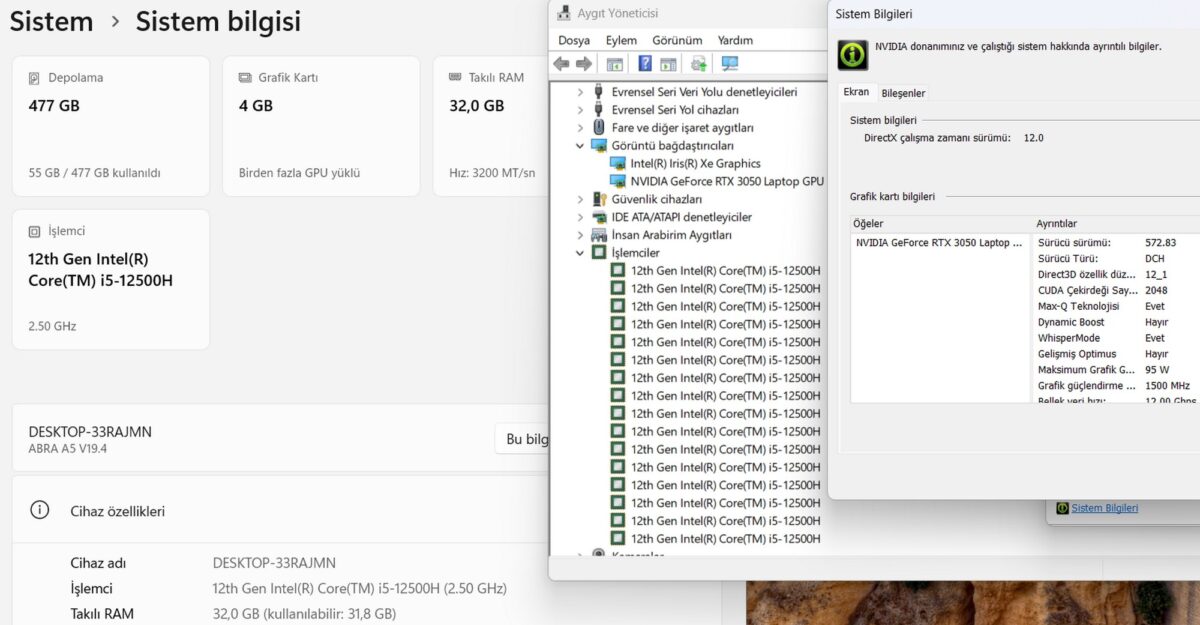
Task: Click the blue question mark Help toolbar icon
Action: click(645, 64)
